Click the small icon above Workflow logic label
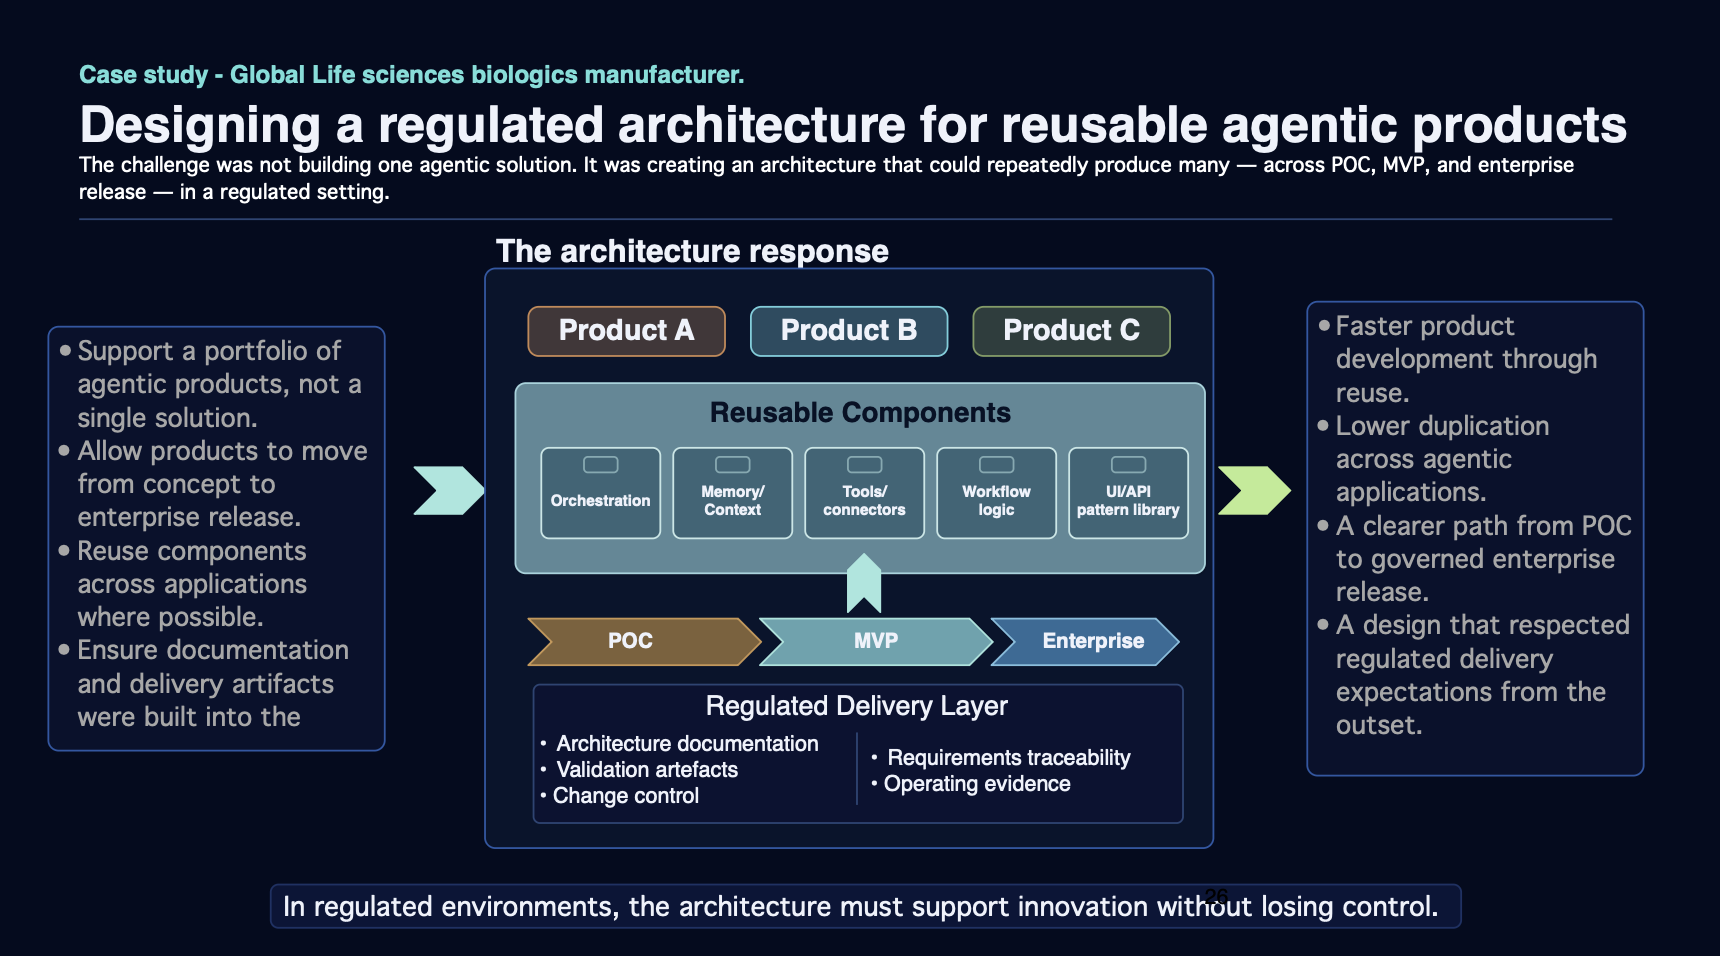Screen dimensions: 1720x956 point(996,464)
